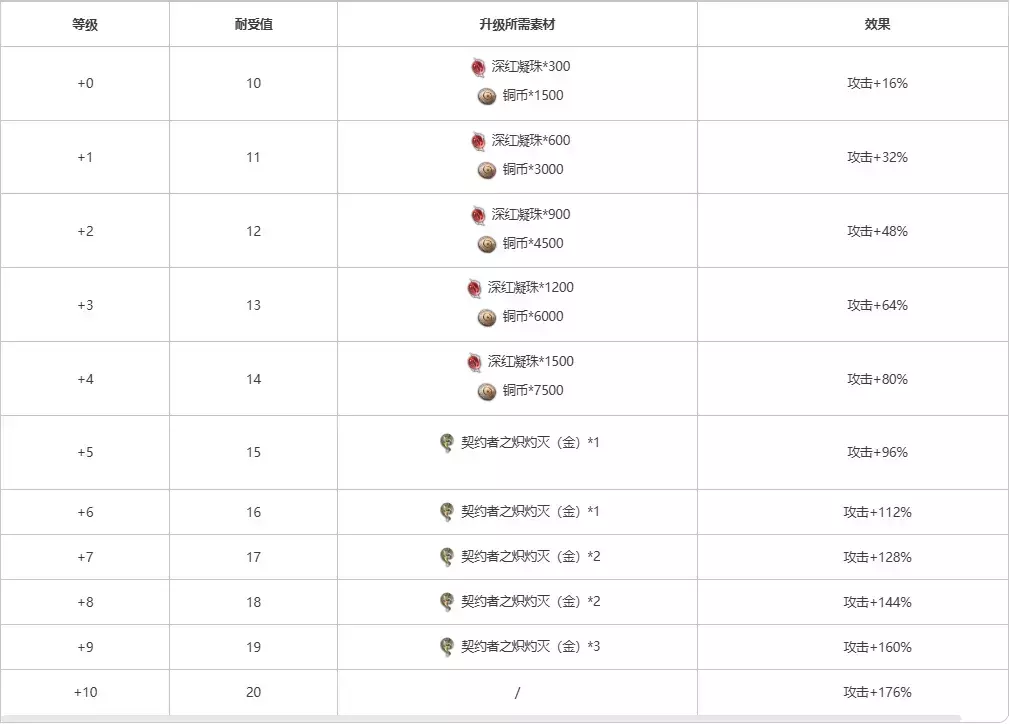Click the contractor material icon in row +9
Image resolution: width=1010 pixels, height=724 pixels.
447,647
